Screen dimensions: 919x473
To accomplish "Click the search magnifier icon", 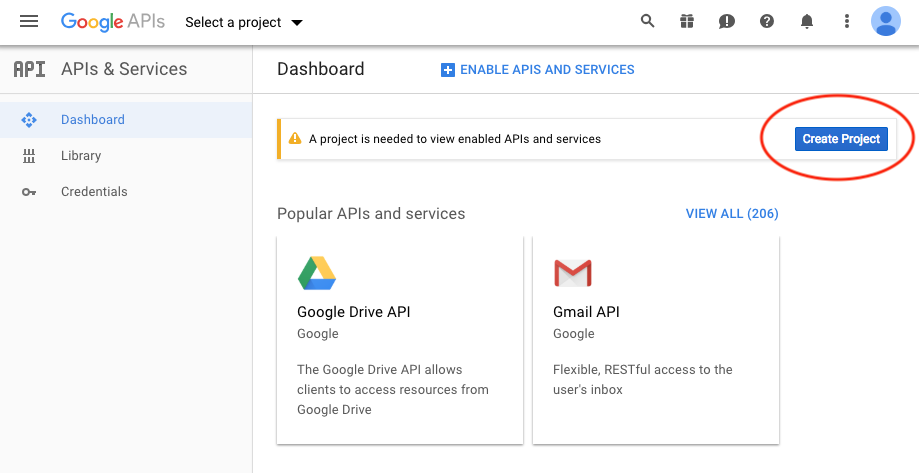I will 648,21.
